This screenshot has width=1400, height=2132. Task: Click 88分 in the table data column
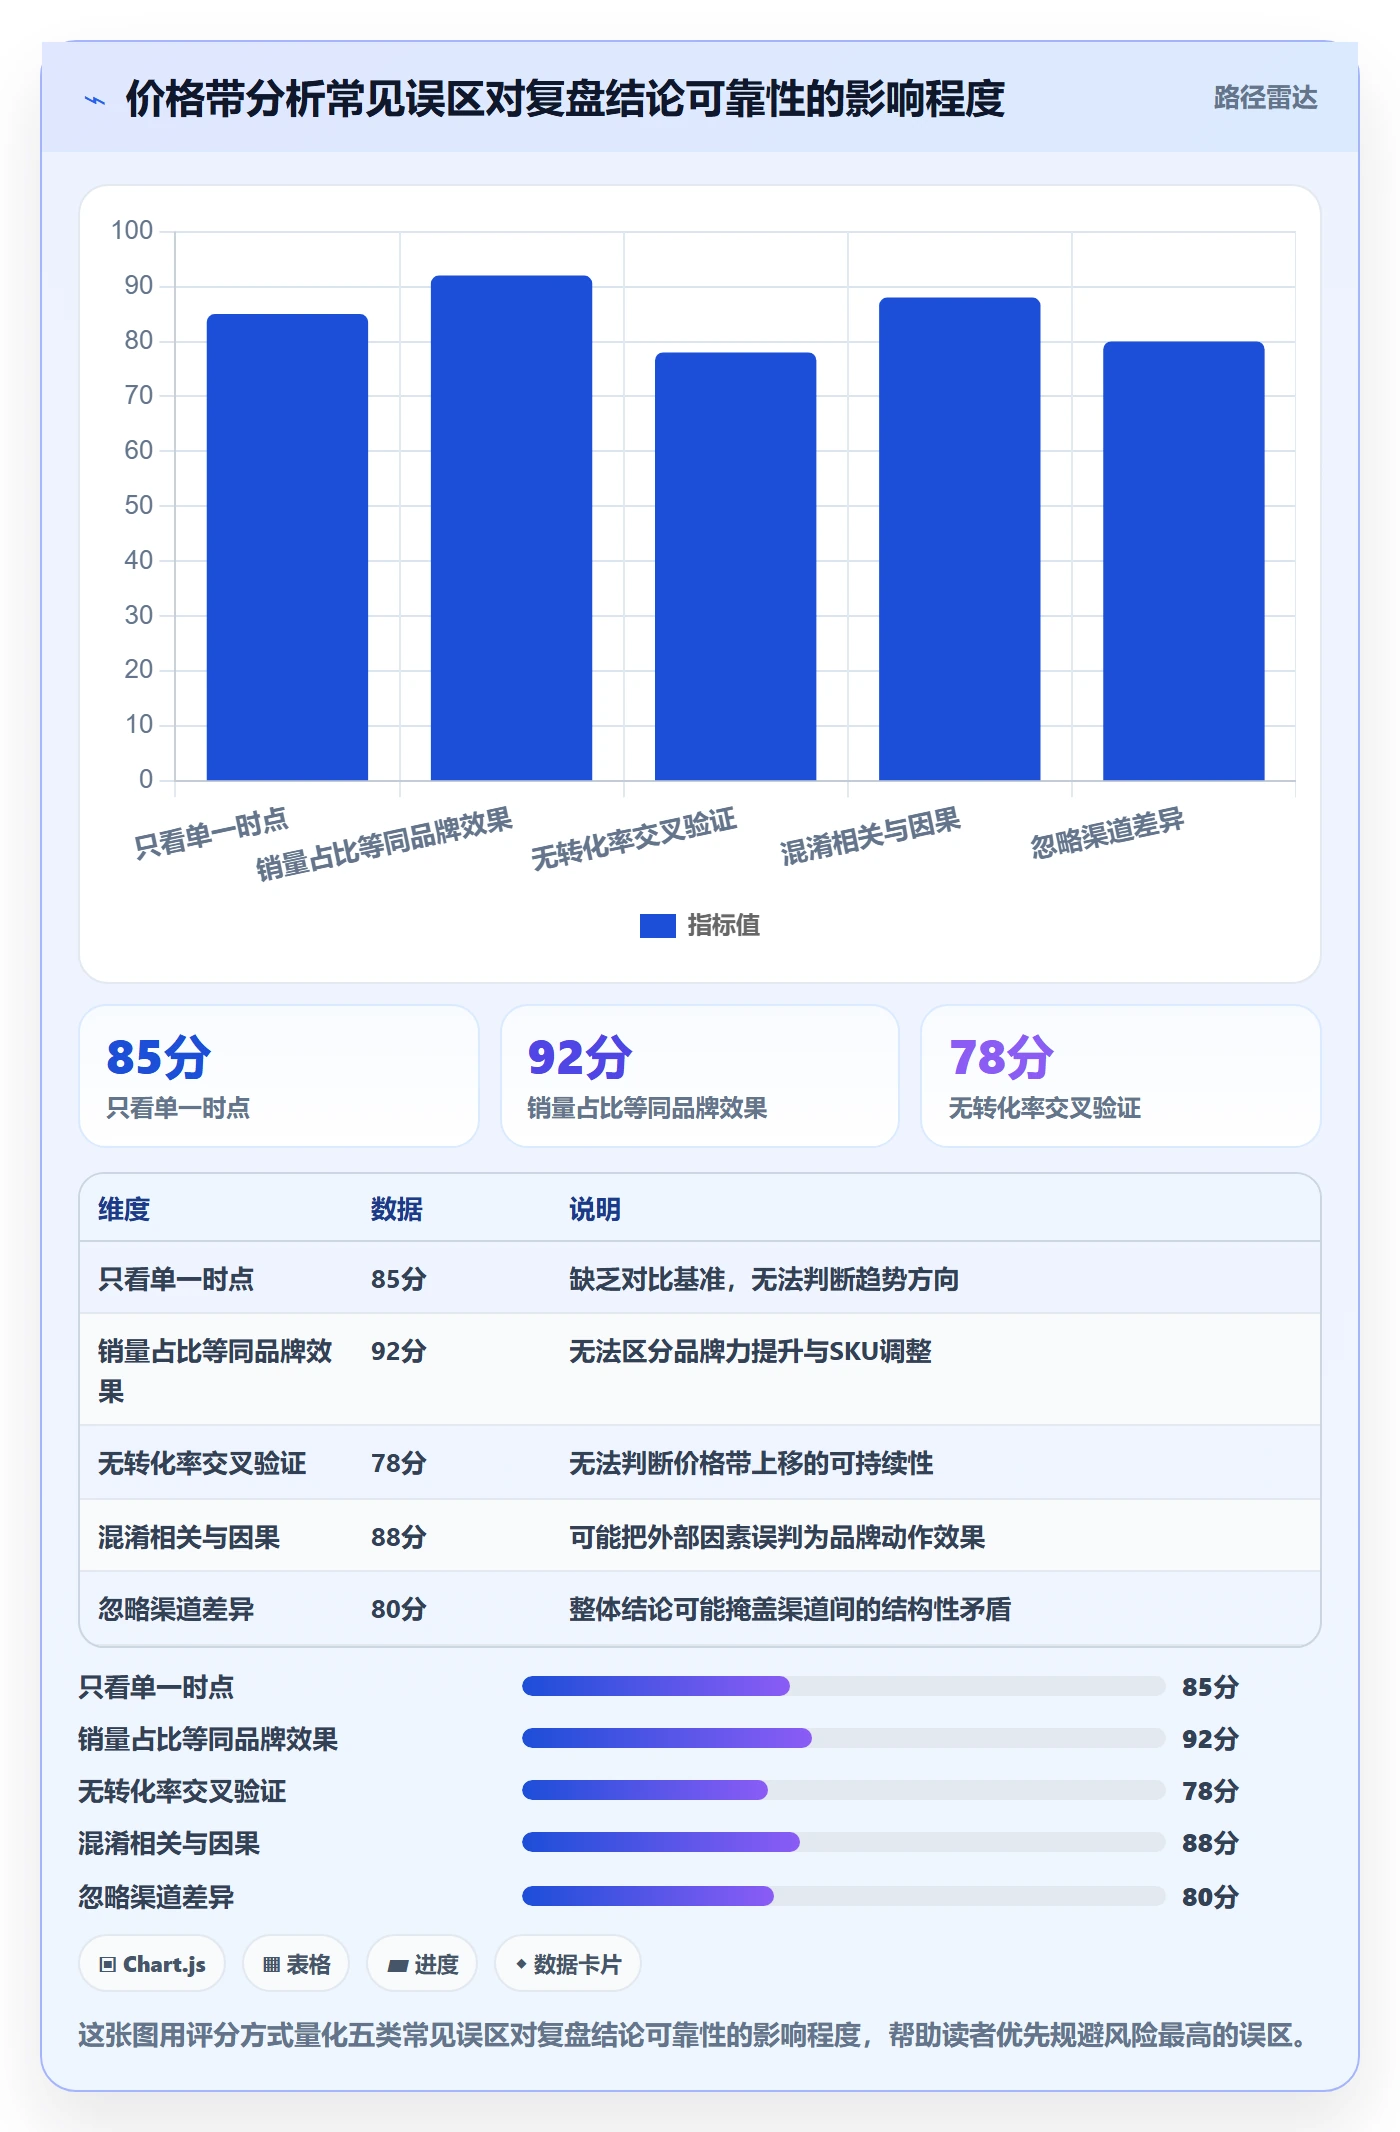coord(399,1537)
